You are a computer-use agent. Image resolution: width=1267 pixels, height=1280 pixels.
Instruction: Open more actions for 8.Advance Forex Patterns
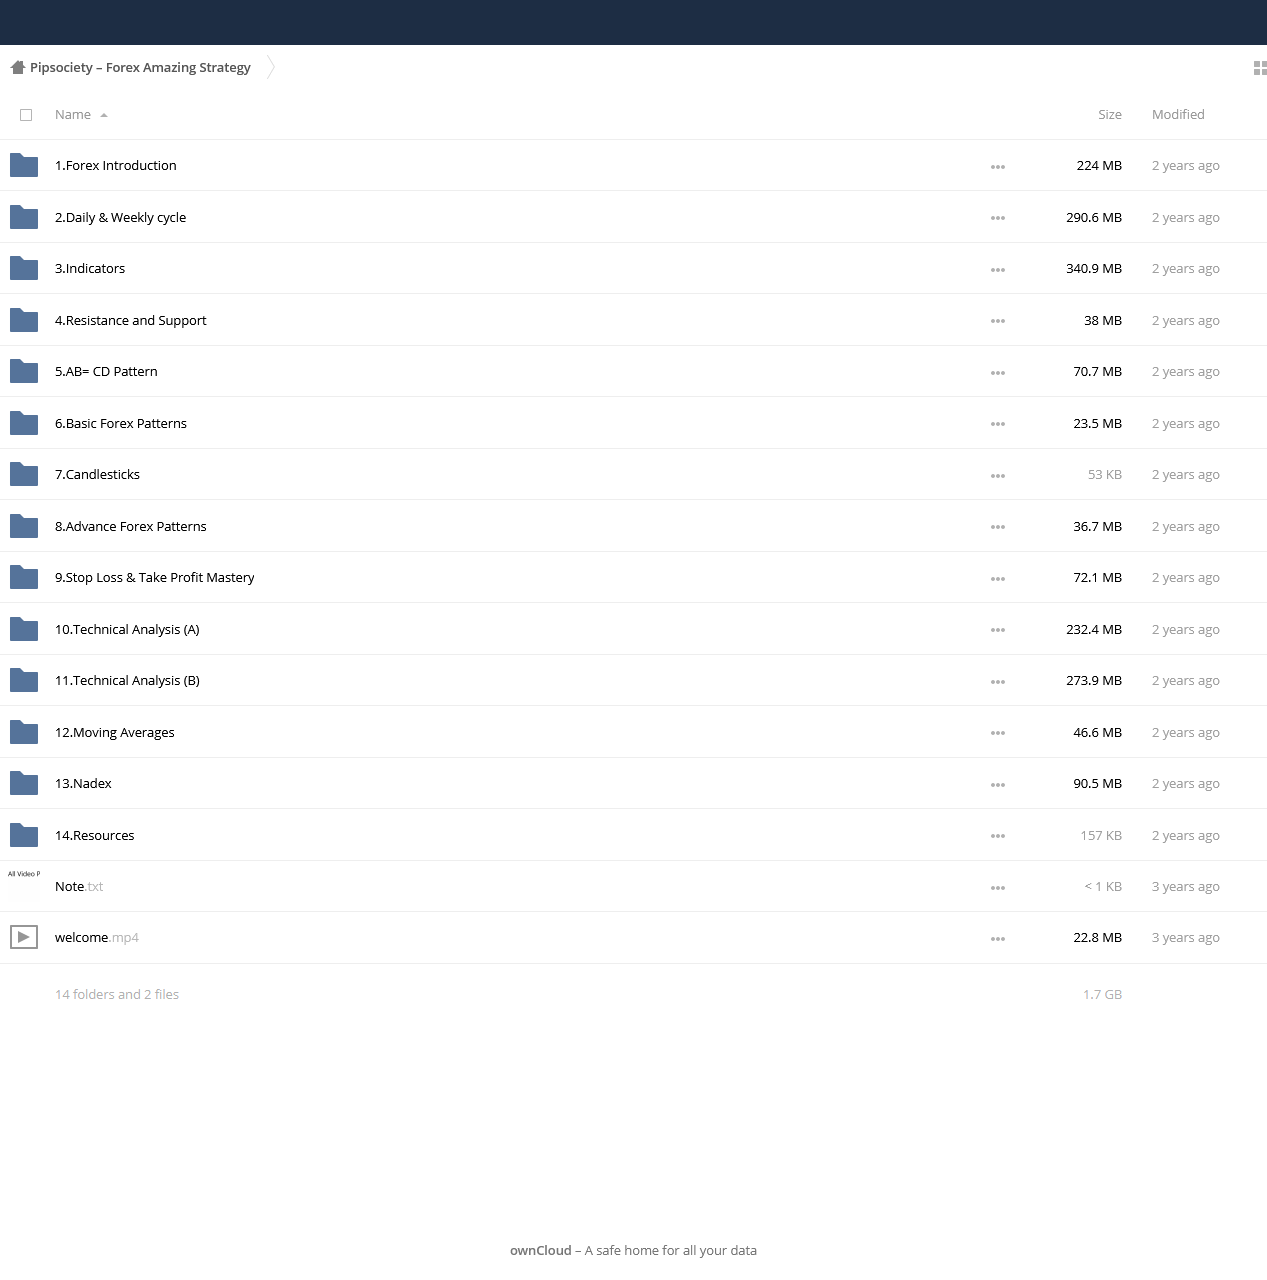pyautogui.click(x=998, y=527)
